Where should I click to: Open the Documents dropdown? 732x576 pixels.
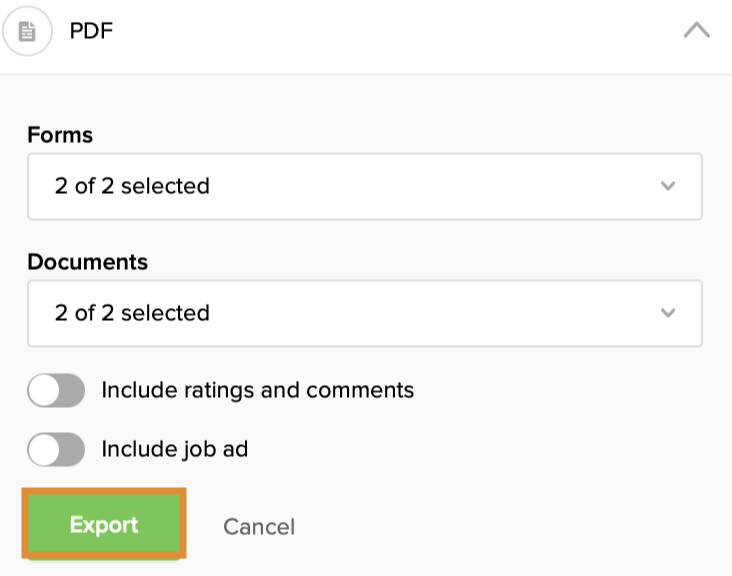[364, 313]
